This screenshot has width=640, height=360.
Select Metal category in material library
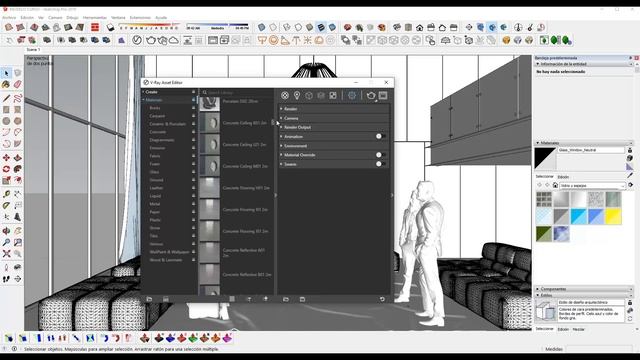click(155, 204)
